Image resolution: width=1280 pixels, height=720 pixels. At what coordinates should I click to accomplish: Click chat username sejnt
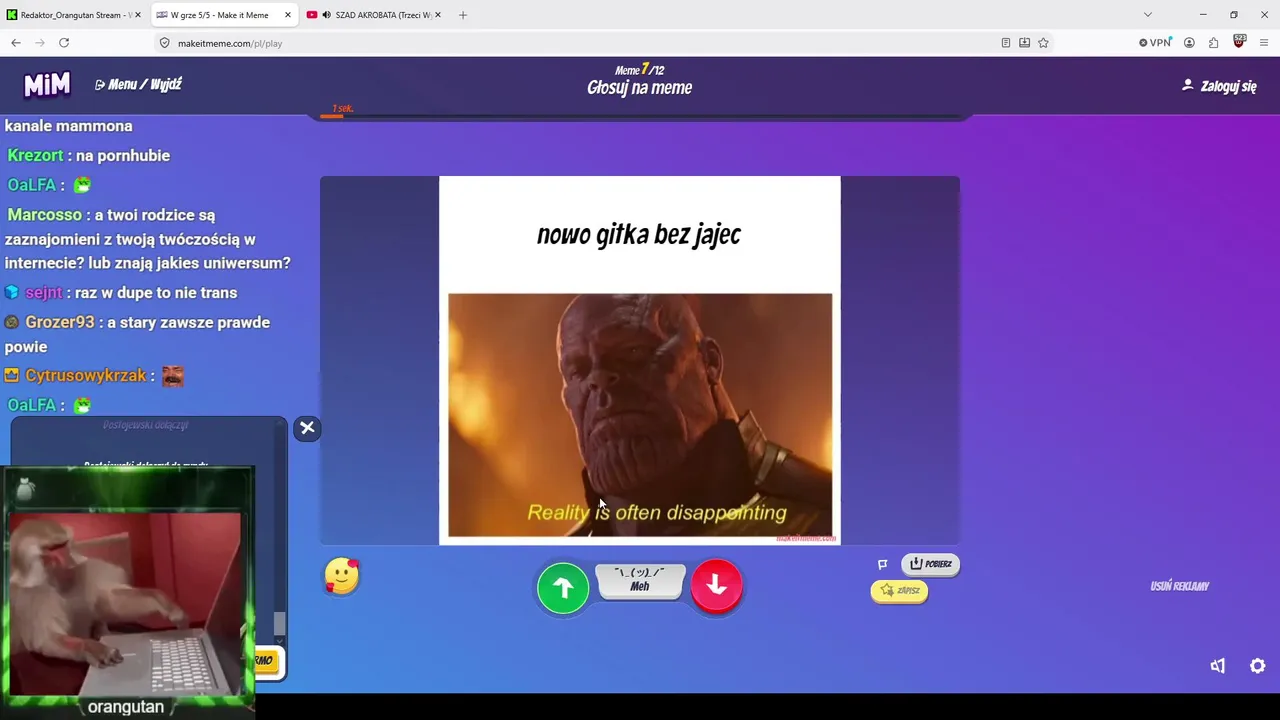click(44, 293)
